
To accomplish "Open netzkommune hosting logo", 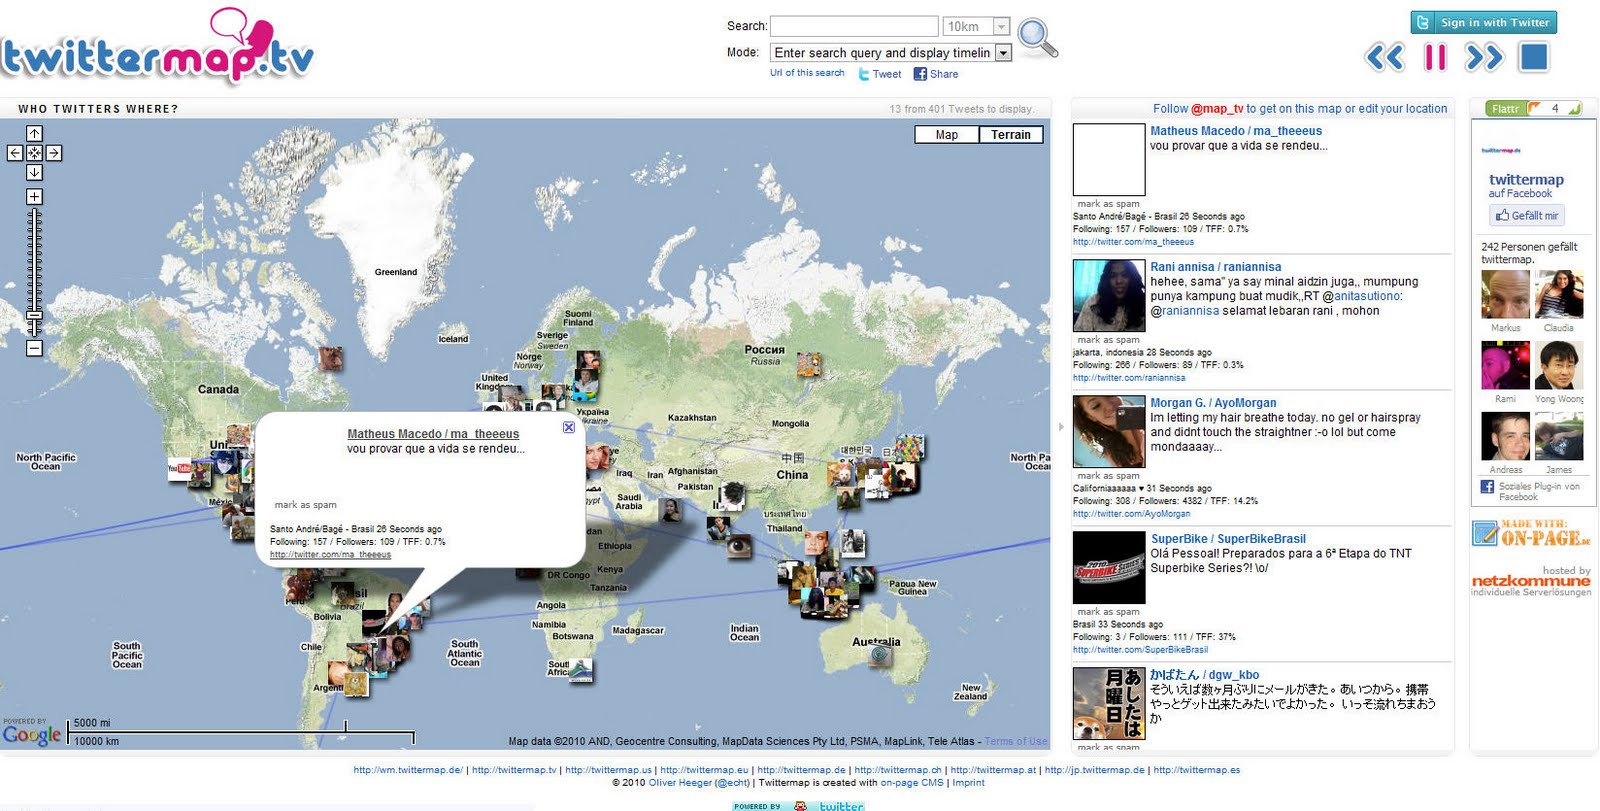I will tap(1531, 581).
